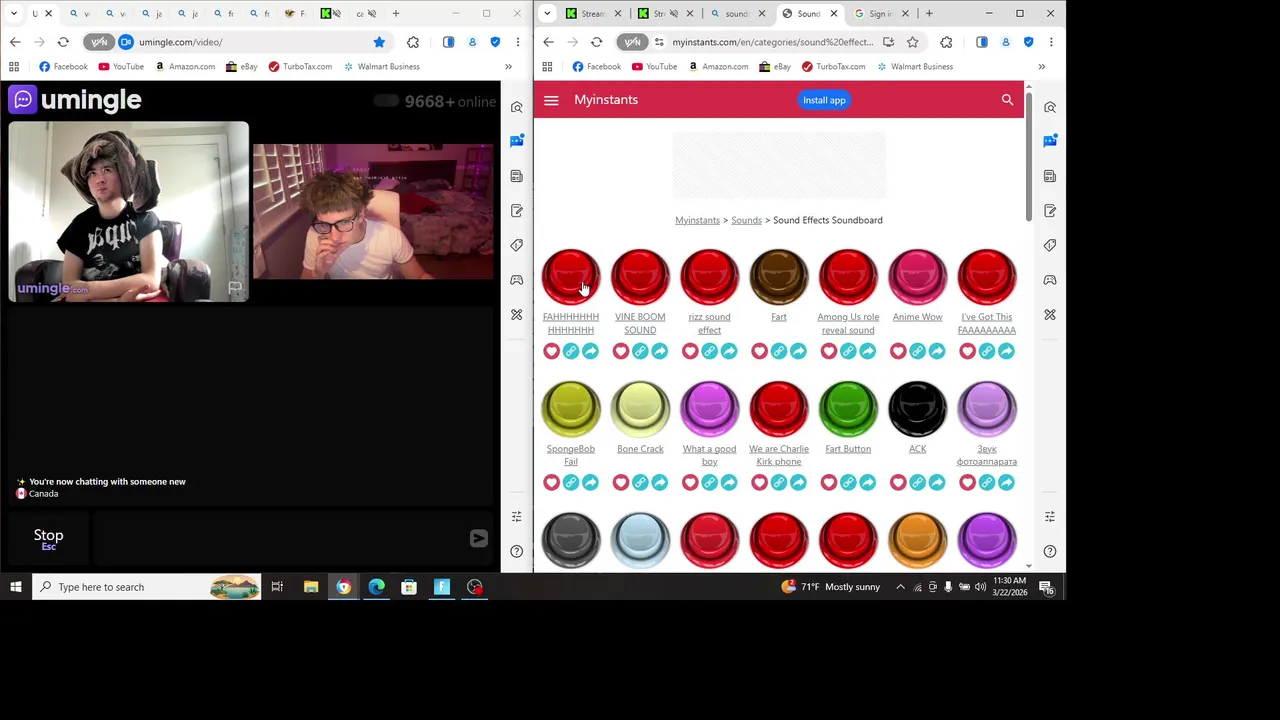Stop the current Umingle chat
Image resolution: width=1280 pixels, height=720 pixels.
(48, 539)
